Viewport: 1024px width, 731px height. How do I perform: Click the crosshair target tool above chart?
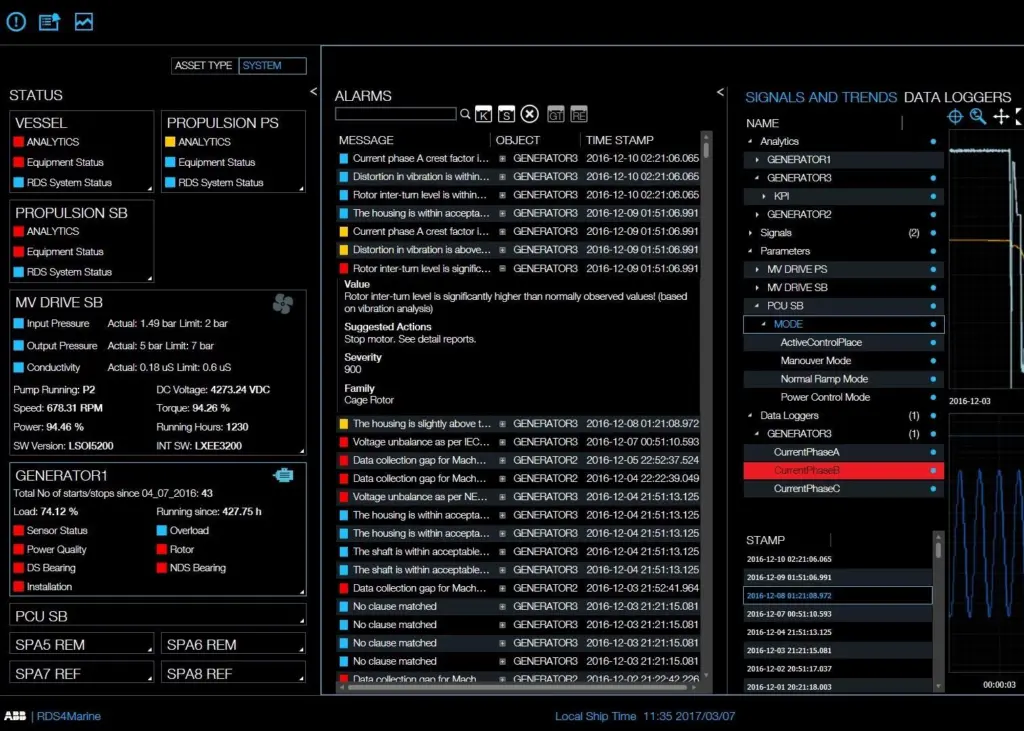click(x=955, y=116)
